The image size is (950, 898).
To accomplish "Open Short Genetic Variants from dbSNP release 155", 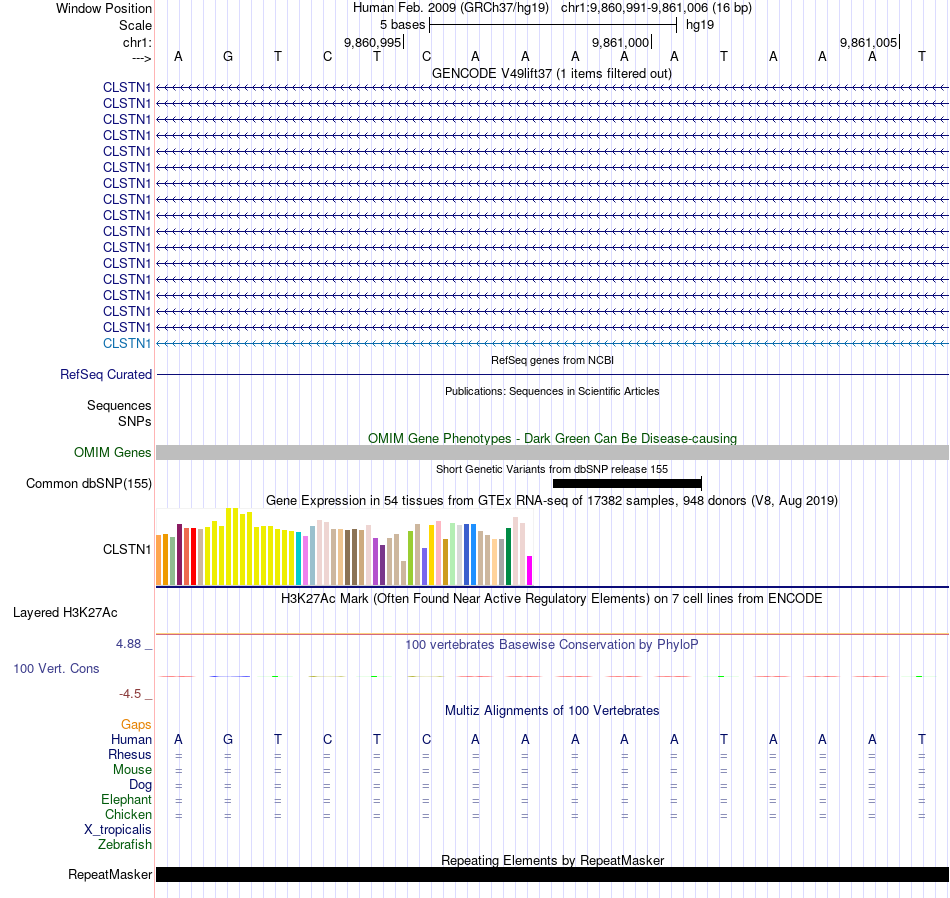I will tap(552, 469).
